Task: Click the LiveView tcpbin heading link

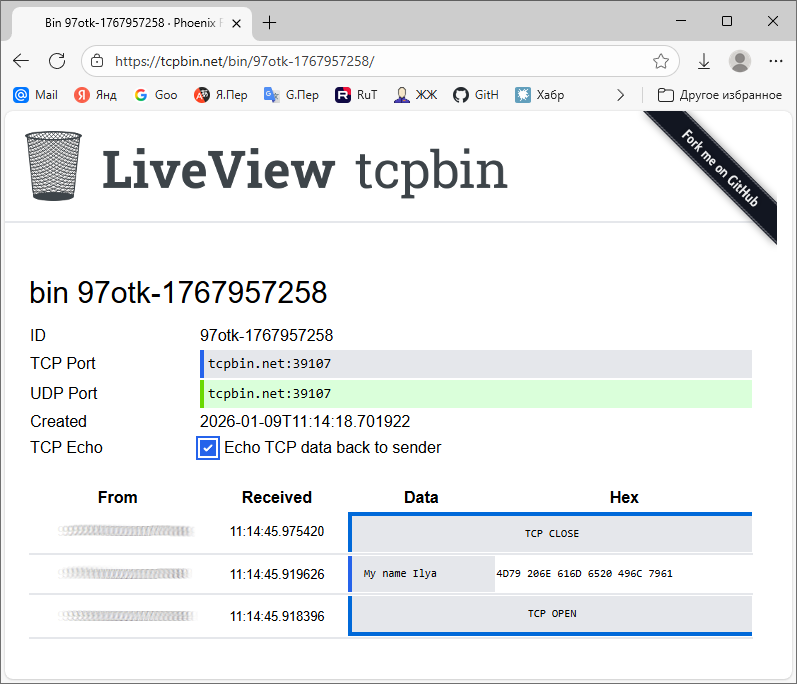Action: (305, 170)
